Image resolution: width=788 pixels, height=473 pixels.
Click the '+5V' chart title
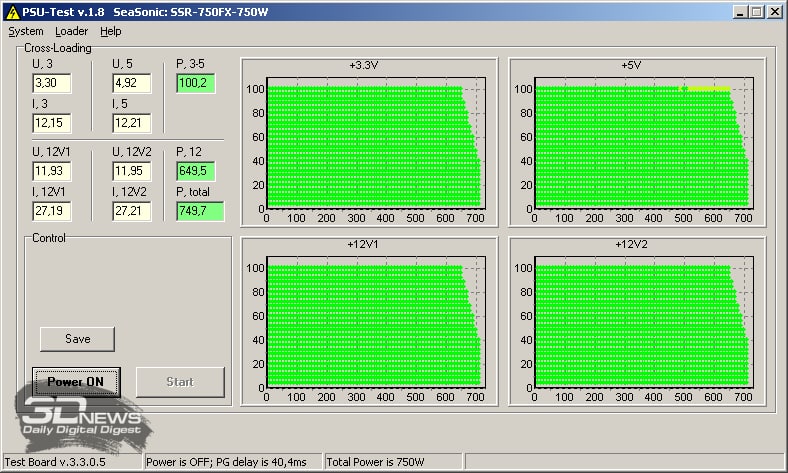[x=631, y=65]
